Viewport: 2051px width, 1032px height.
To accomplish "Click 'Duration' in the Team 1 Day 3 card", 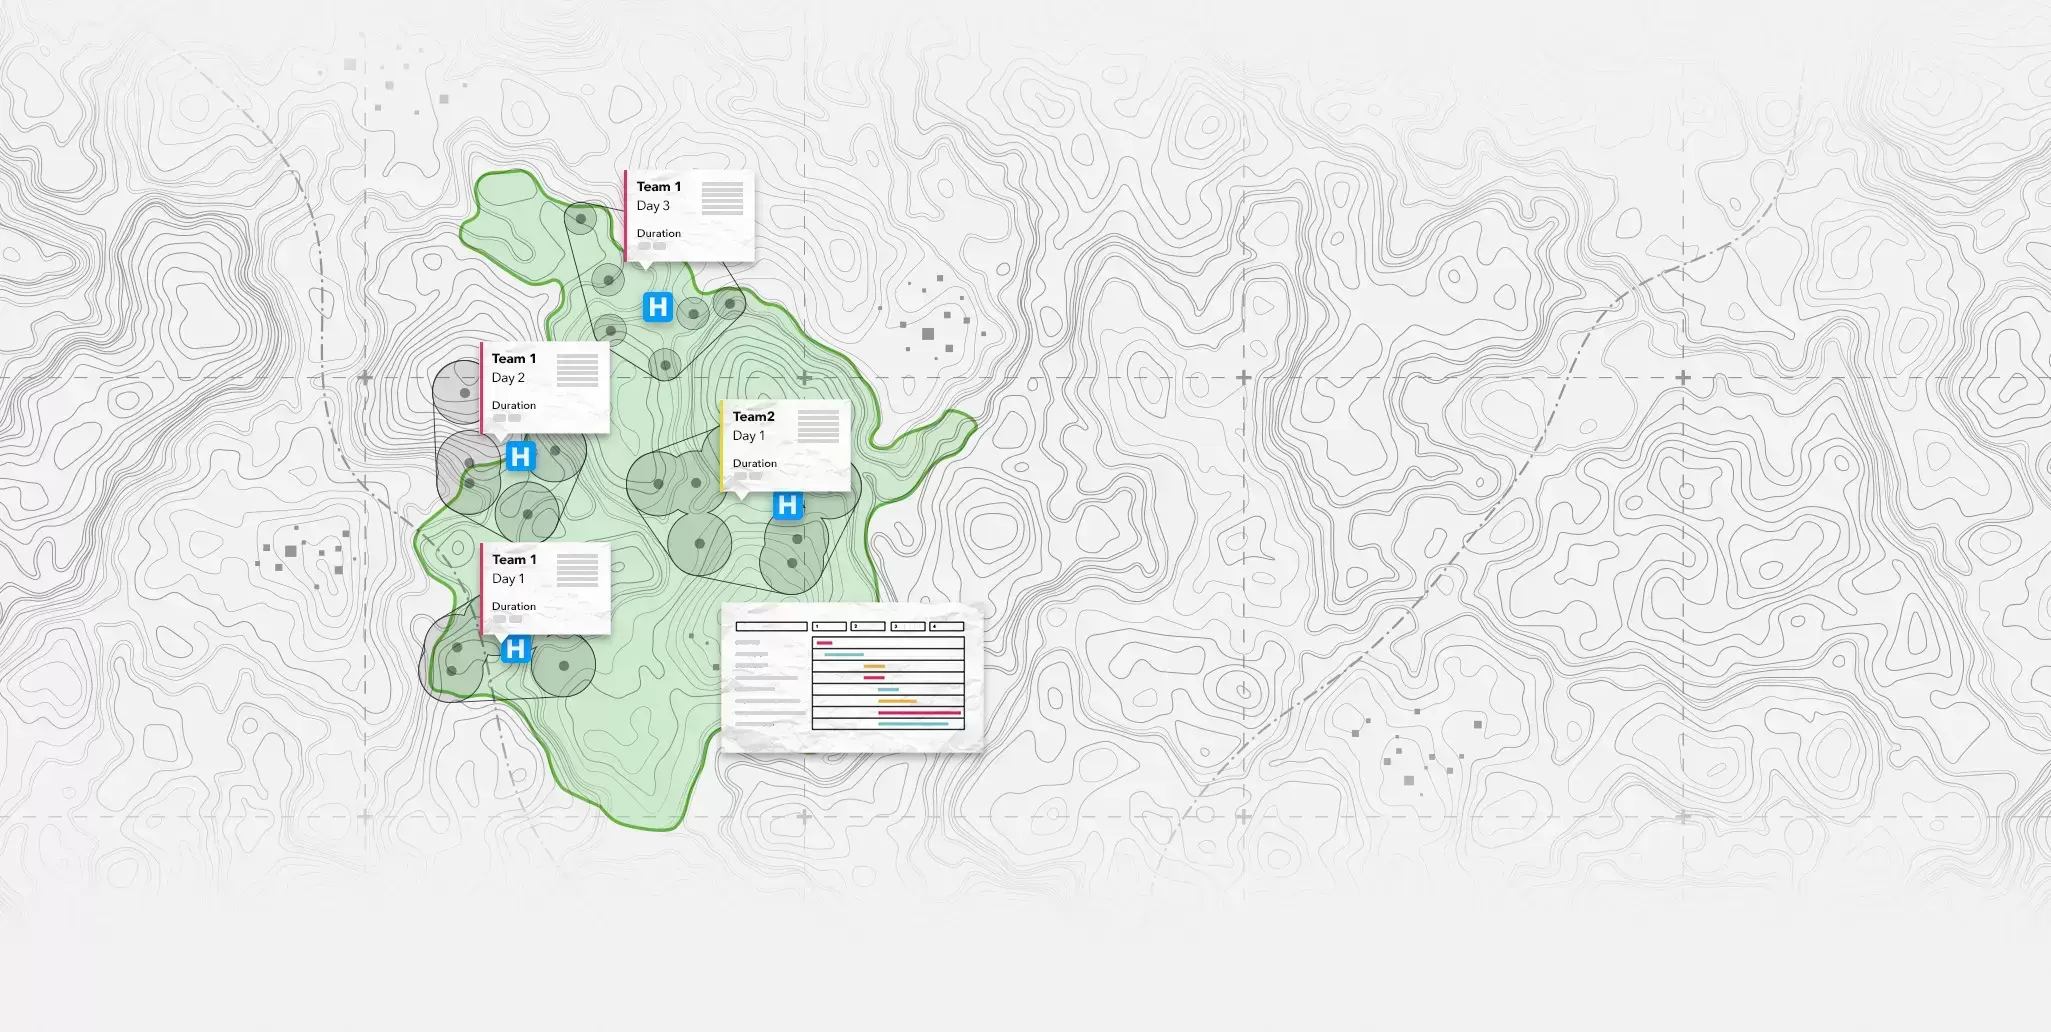I will pos(659,234).
